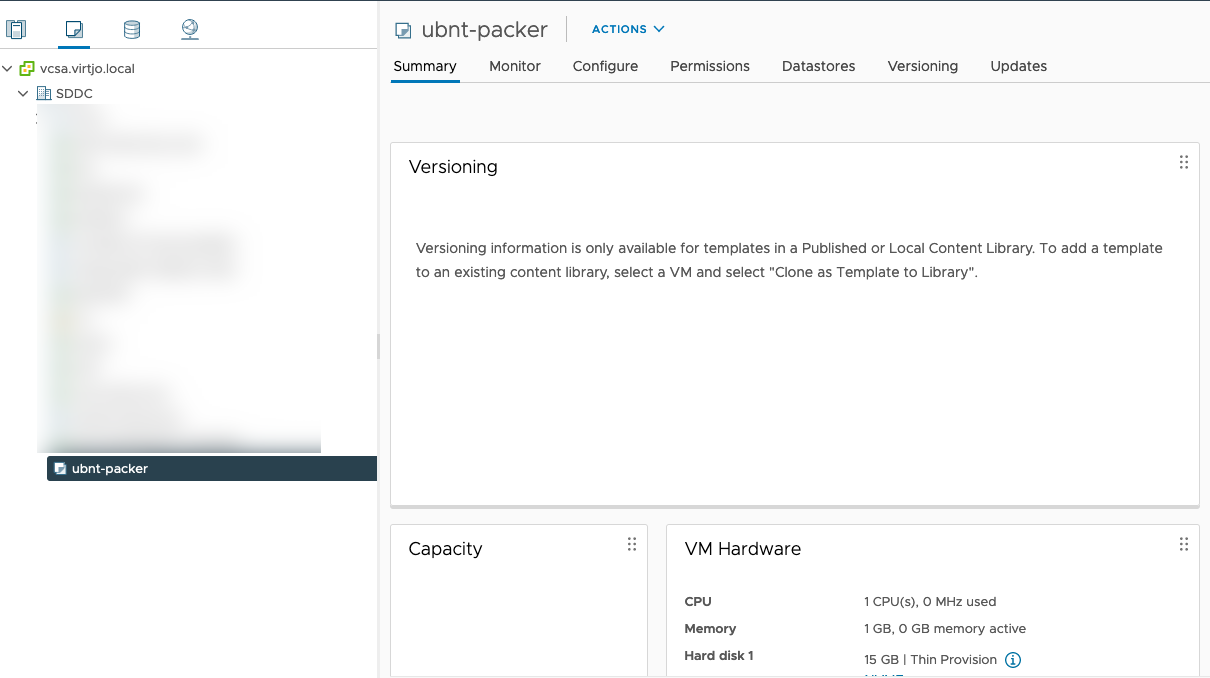Open the Networking inventory view
This screenshot has width=1210, height=678.
[x=188, y=29]
